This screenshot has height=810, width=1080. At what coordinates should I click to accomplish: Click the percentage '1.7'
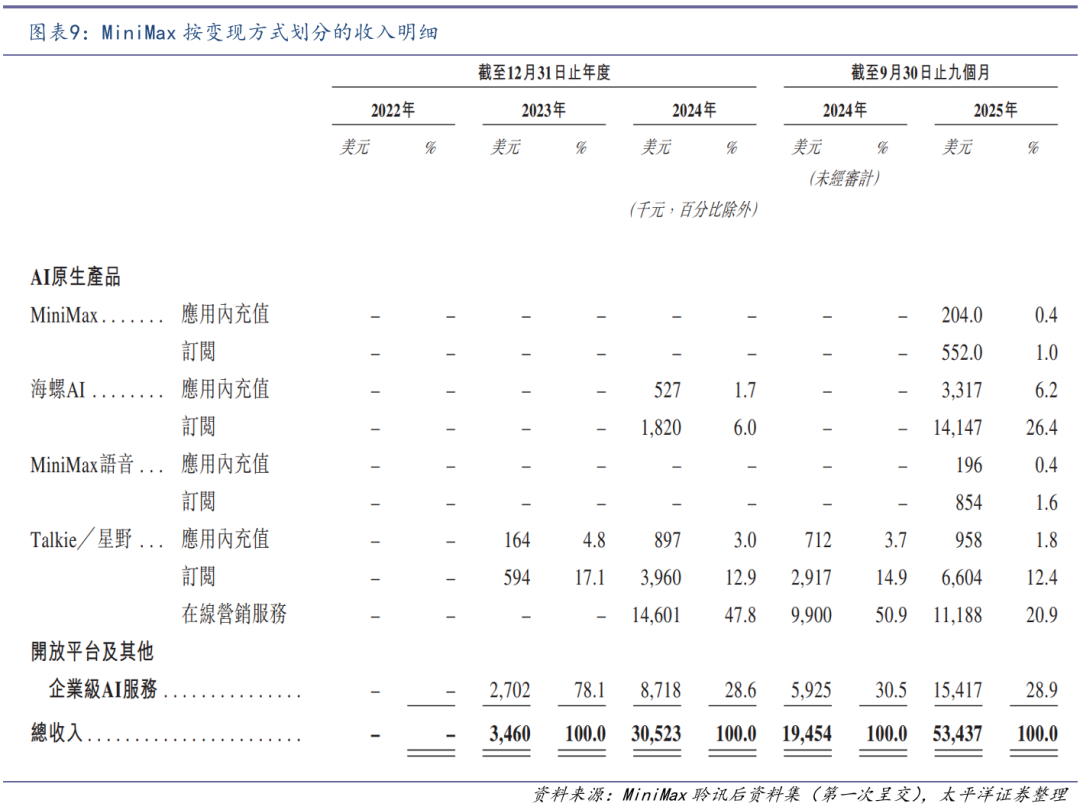745,391
